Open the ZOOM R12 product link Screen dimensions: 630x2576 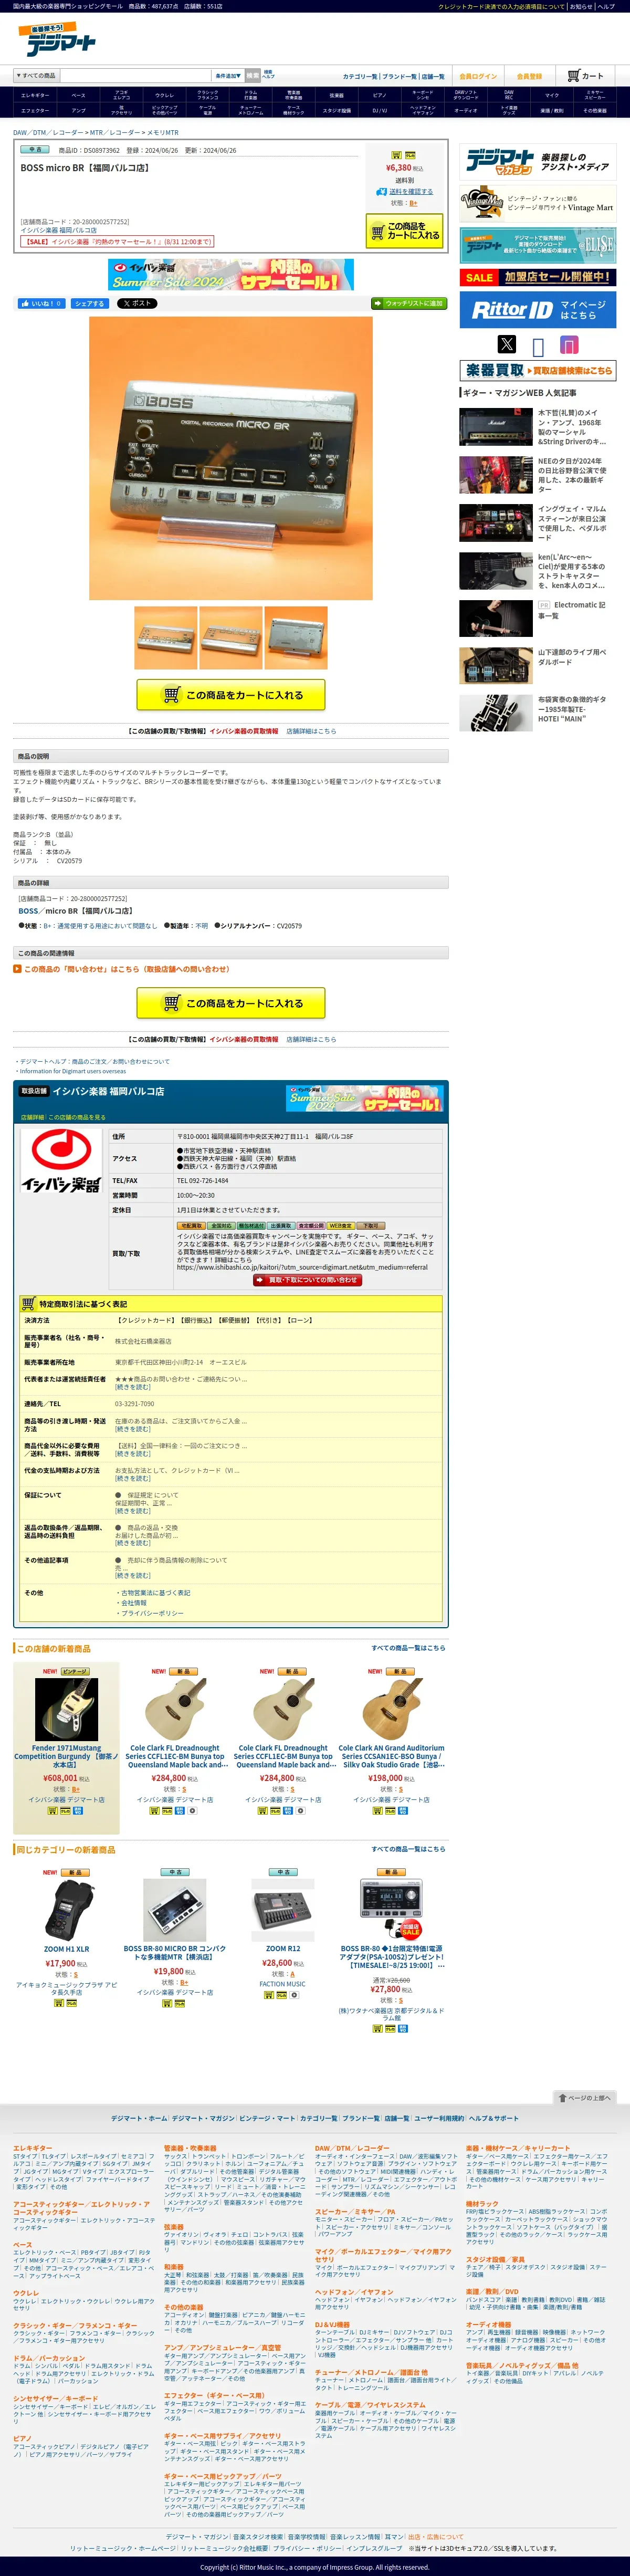pos(283,1948)
